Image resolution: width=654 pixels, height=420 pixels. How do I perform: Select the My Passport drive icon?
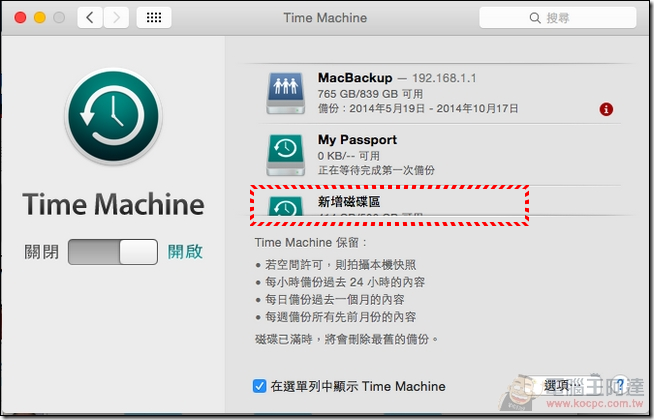pyautogui.click(x=286, y=155)
